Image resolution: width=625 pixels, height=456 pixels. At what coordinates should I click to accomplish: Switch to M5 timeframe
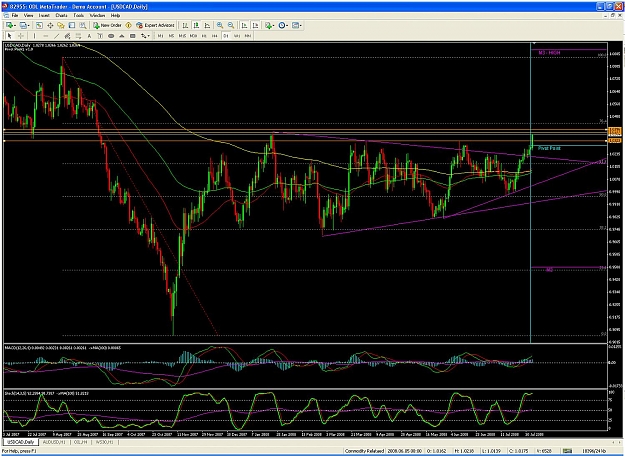click(x=171, y=36)
